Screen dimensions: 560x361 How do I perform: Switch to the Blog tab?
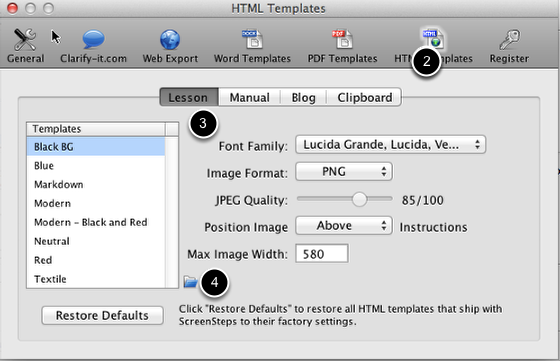pyautogui.click(x=303, y=97)
